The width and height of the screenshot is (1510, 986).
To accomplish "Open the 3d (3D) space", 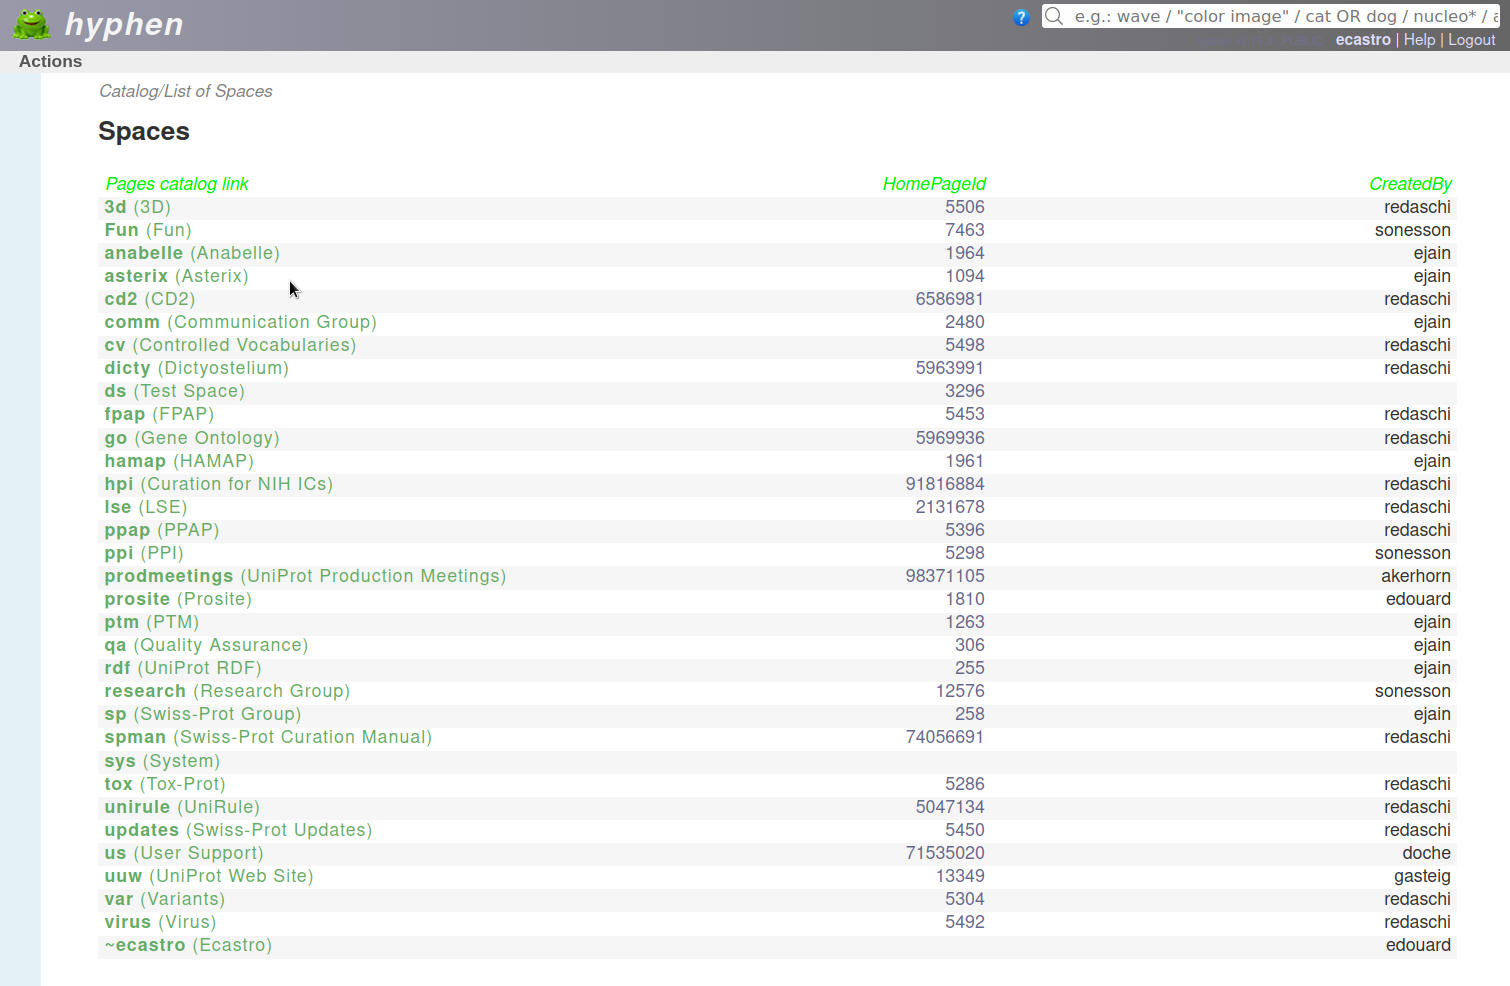I will (137, 207).
